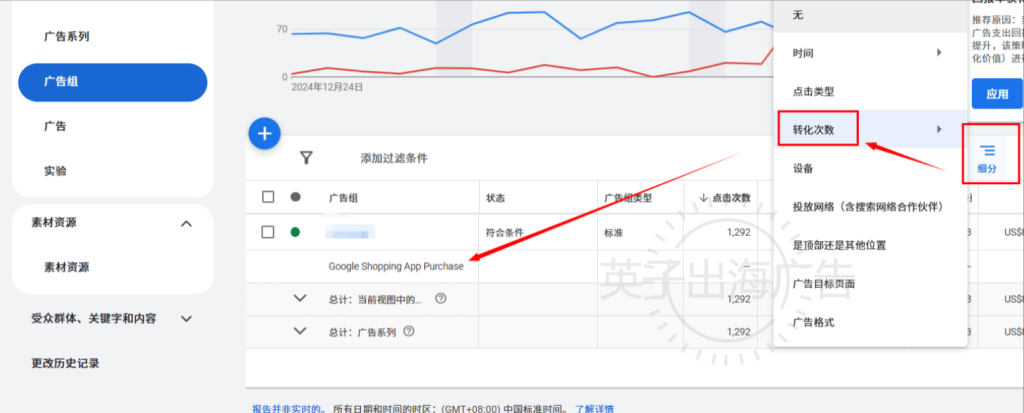Open the 了解详情 link

[x=594, y=408]
